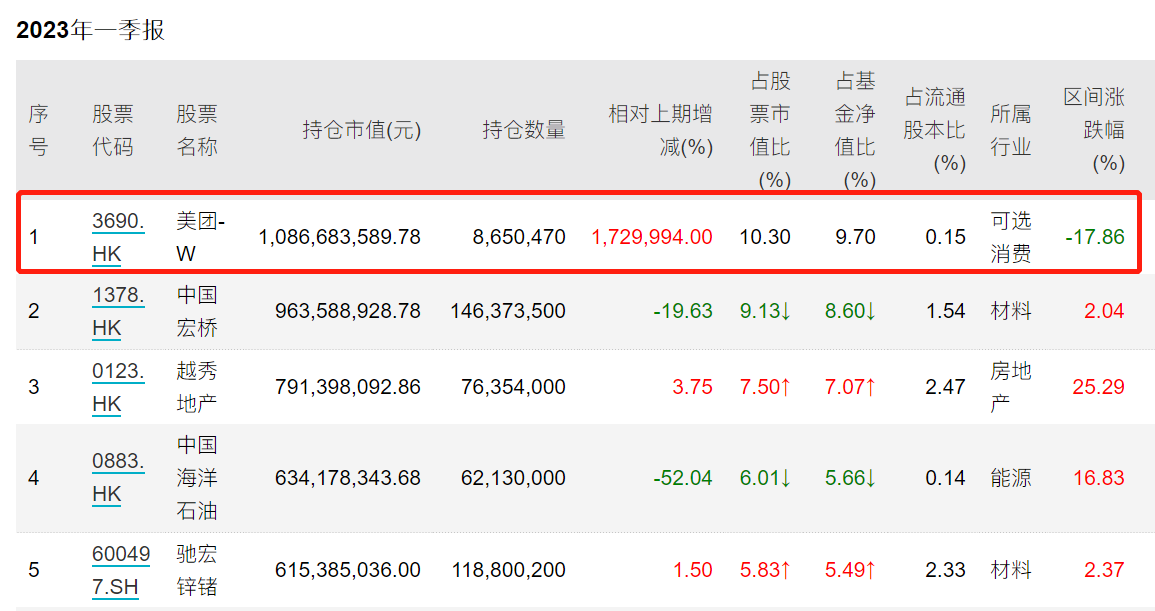Open the 1378.HK stock code link
Screen dimensions: 1155x611
point(117,311)
